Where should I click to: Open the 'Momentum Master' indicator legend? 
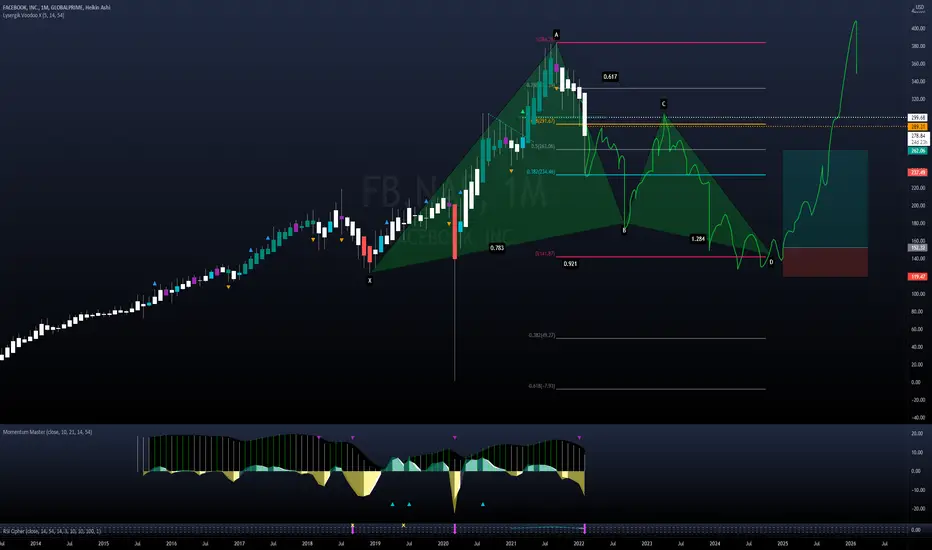click(x=48, y=432)
